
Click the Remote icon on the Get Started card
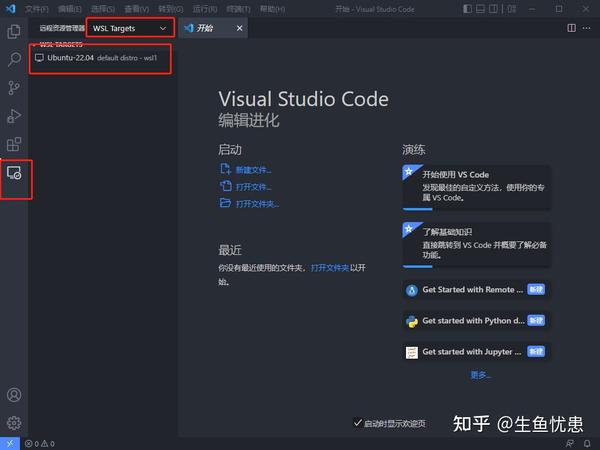click(412, 290)
